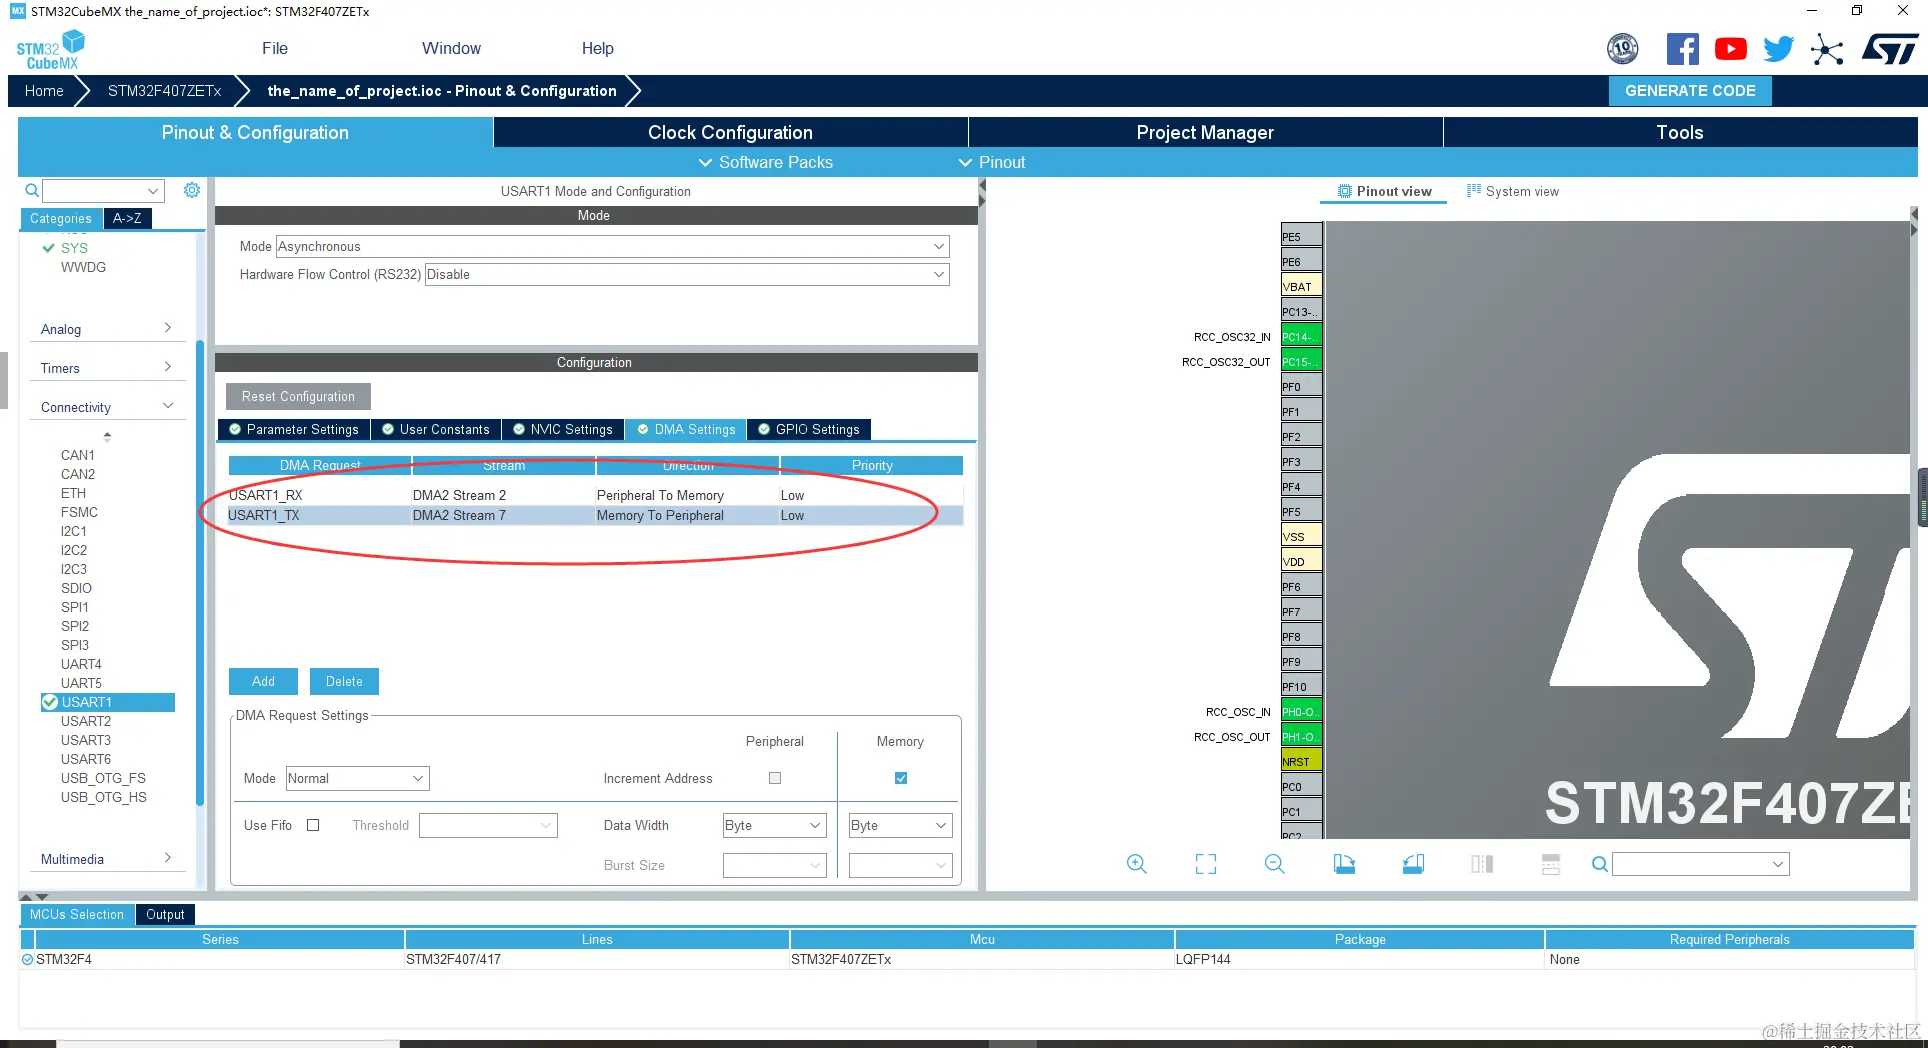The height and width of the screenshot is (1048, 1928).
Task: Switch to Tools tab
Action: coord(1680,132)
